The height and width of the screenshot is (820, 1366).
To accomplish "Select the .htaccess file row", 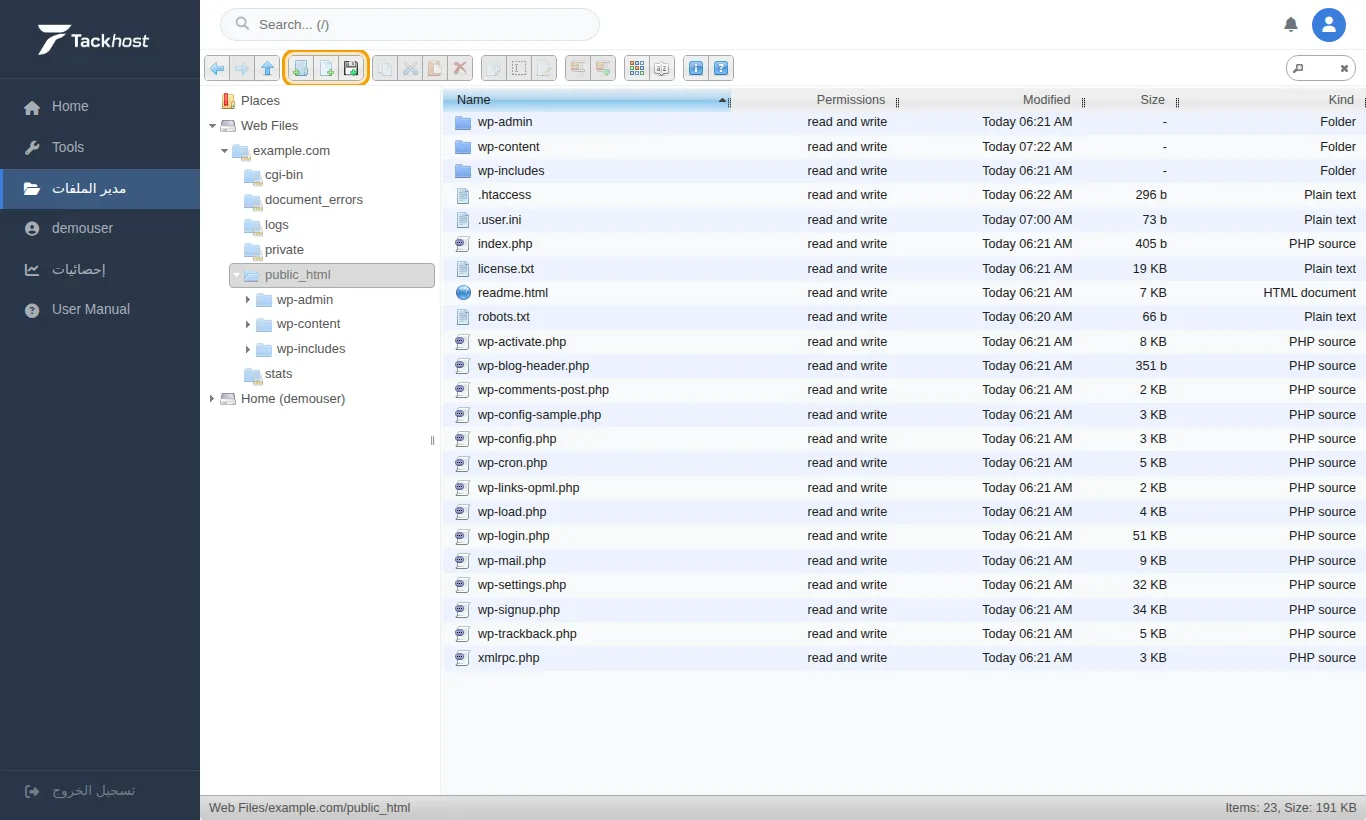I will pos(904,195).
